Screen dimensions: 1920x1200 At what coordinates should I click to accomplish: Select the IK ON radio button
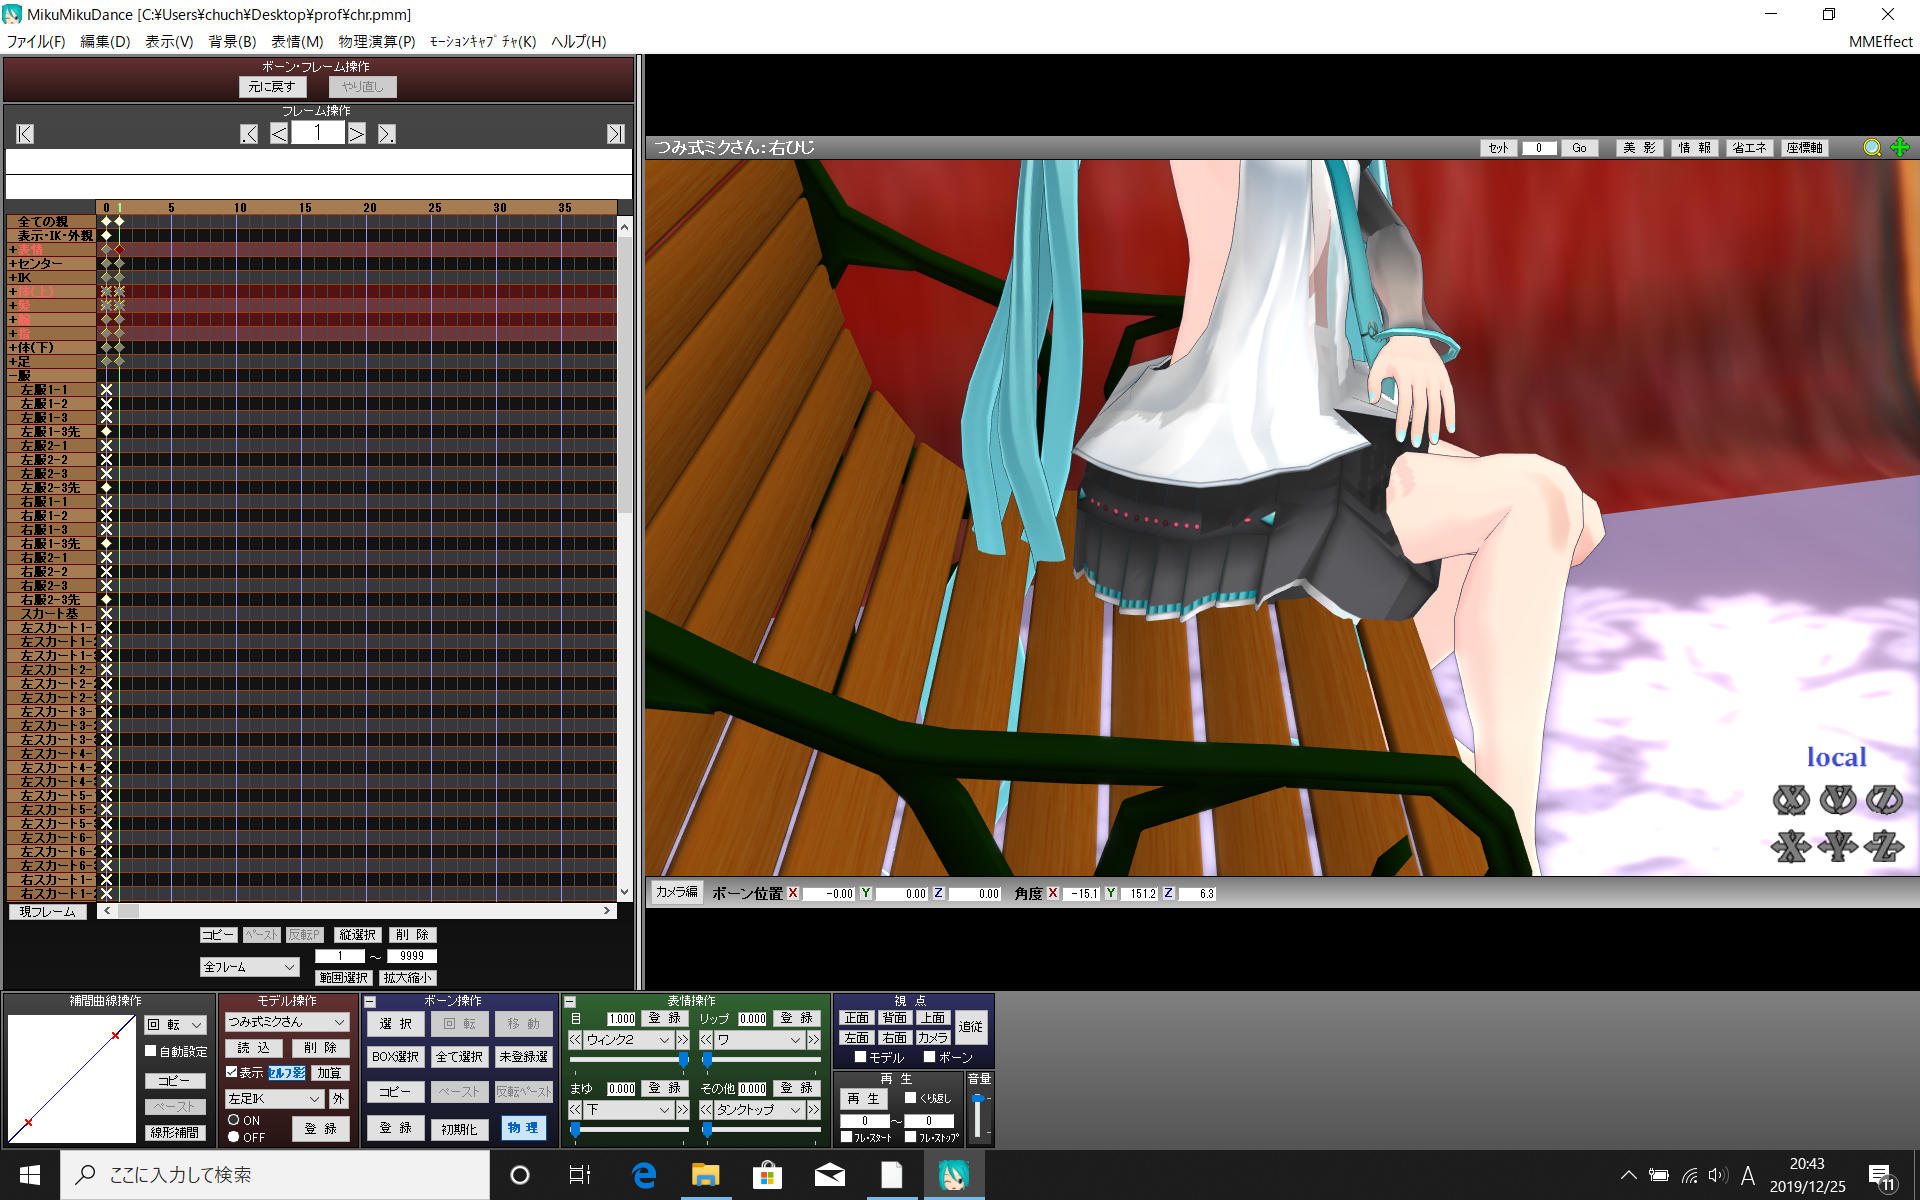click(234, 1120)
